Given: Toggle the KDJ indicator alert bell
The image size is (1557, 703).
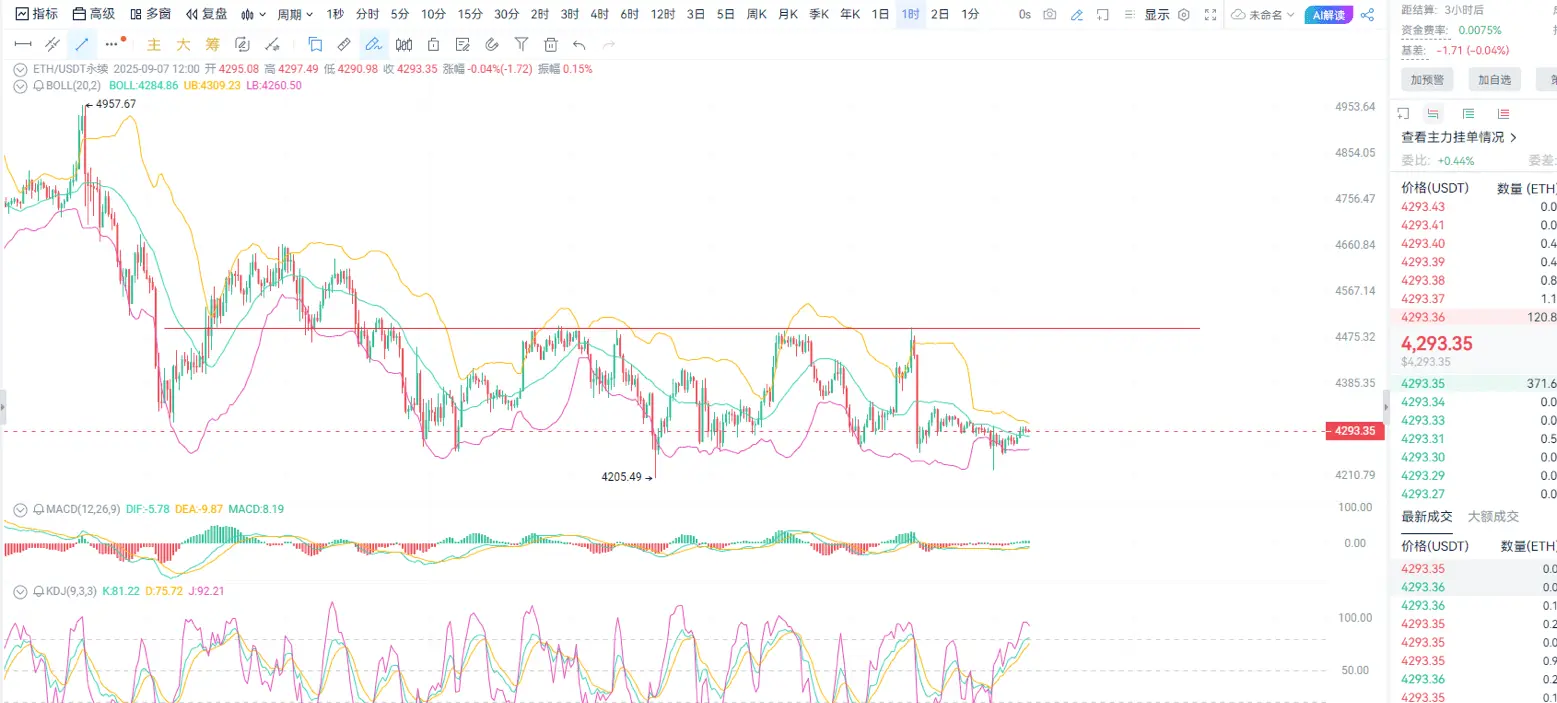Looking at the screenshot, I should pyautogui.click(x=39, y=591).
